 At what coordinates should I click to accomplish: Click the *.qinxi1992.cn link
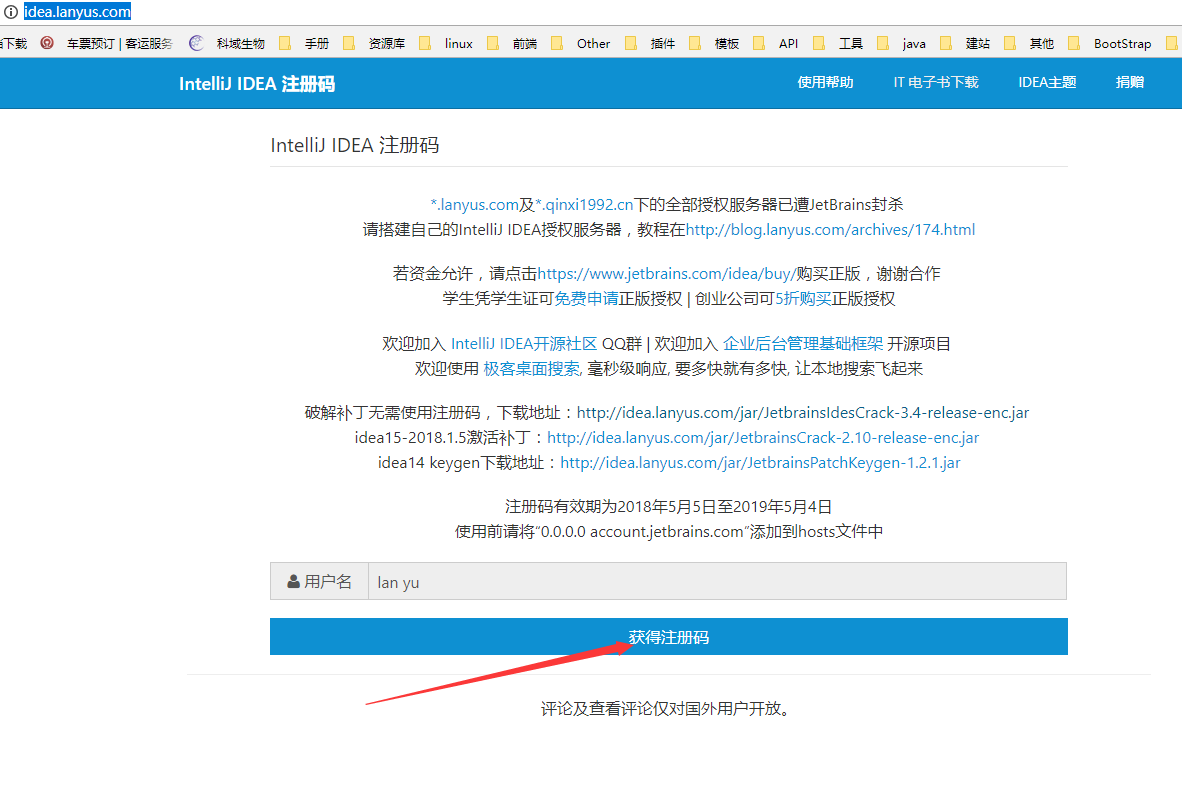pos(584,205)
